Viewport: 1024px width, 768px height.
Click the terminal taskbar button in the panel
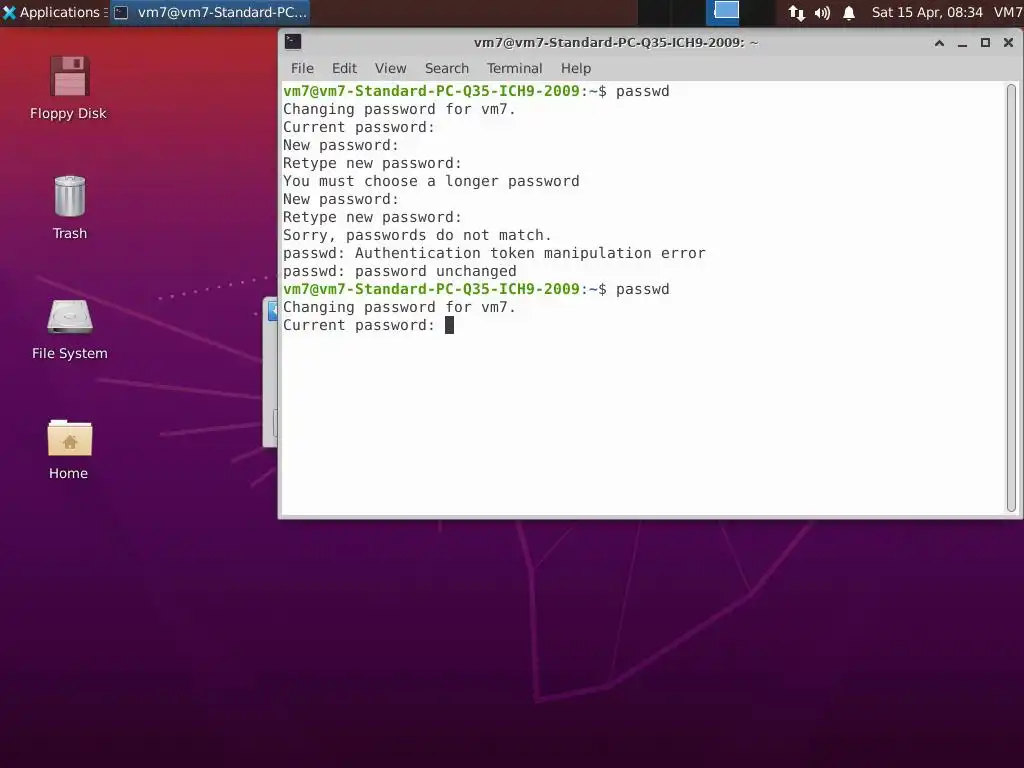(210, 12)
